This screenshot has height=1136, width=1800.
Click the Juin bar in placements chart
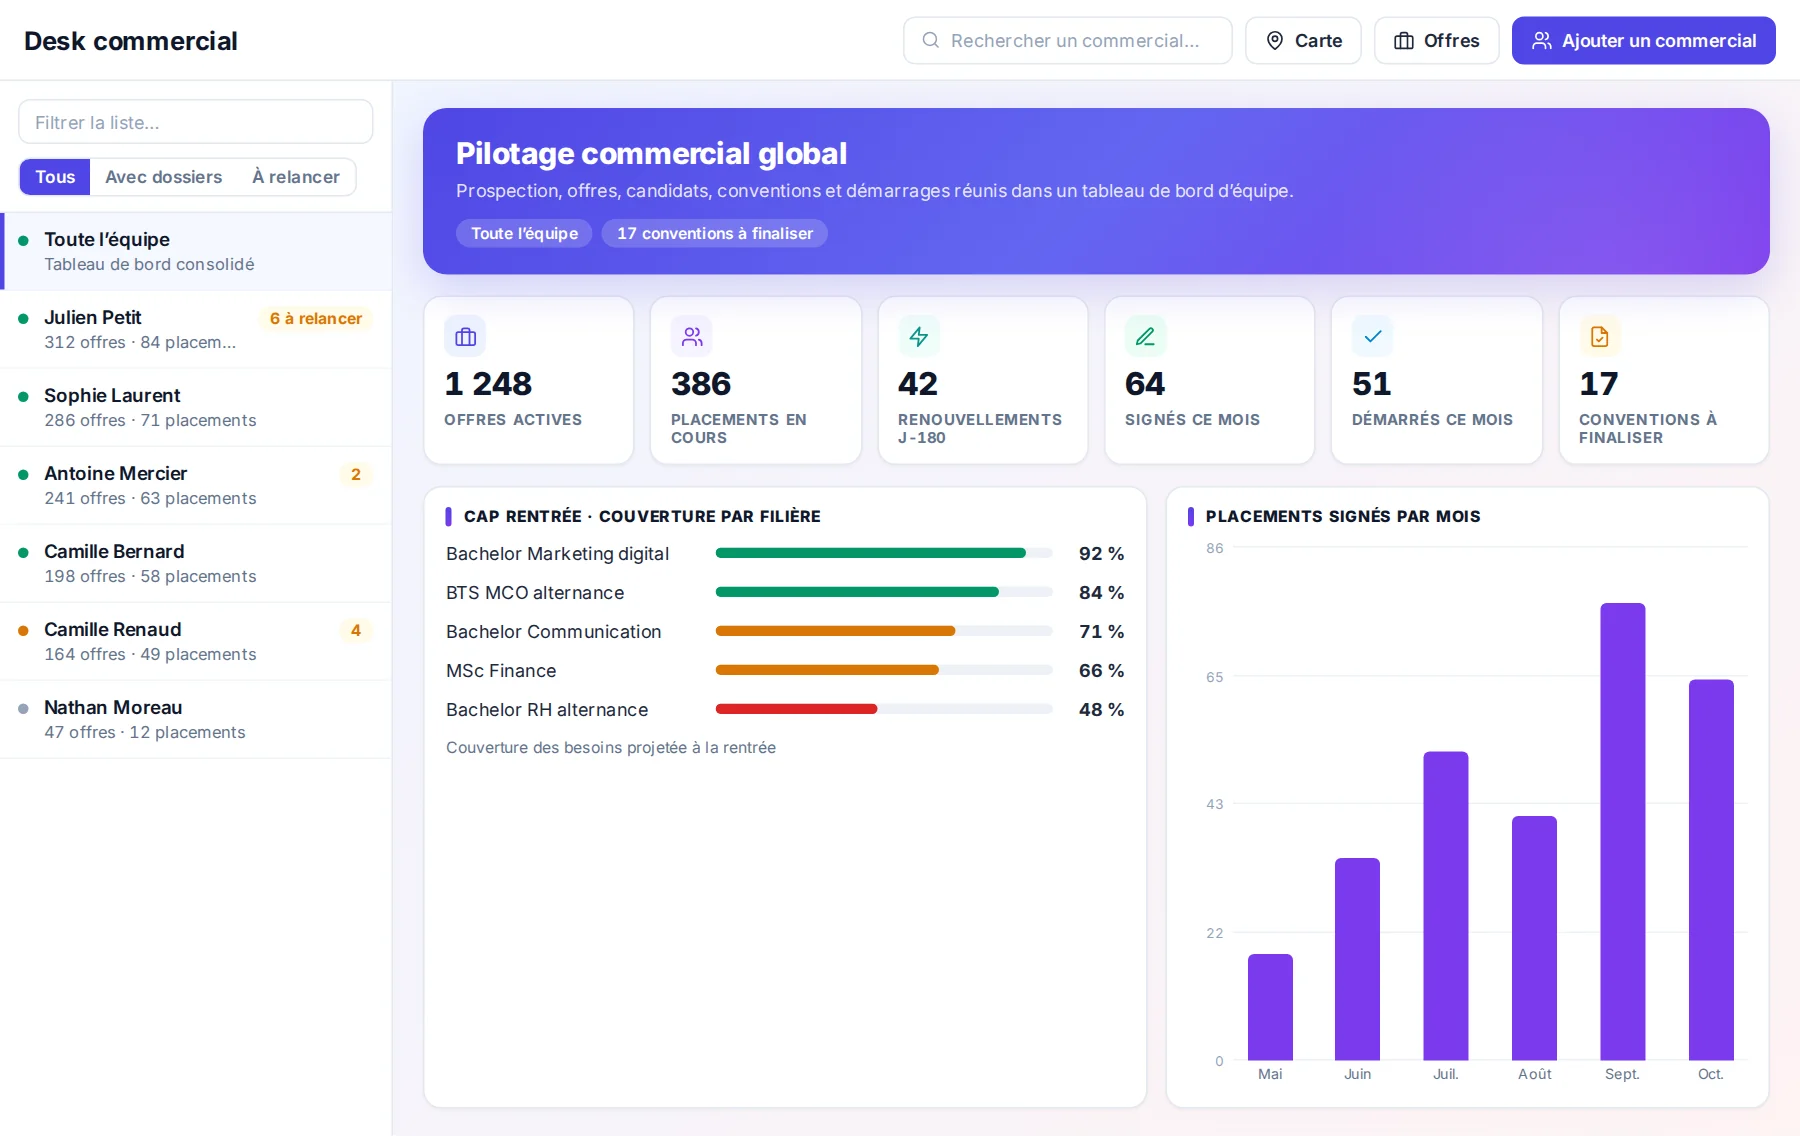click(x=1357, y=959)
